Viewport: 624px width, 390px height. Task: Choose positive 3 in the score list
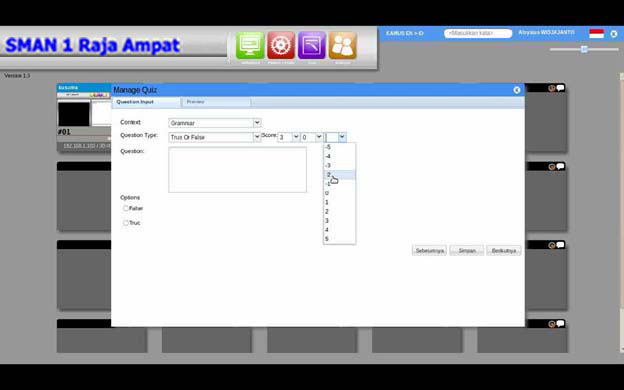(x=339, y=220)
